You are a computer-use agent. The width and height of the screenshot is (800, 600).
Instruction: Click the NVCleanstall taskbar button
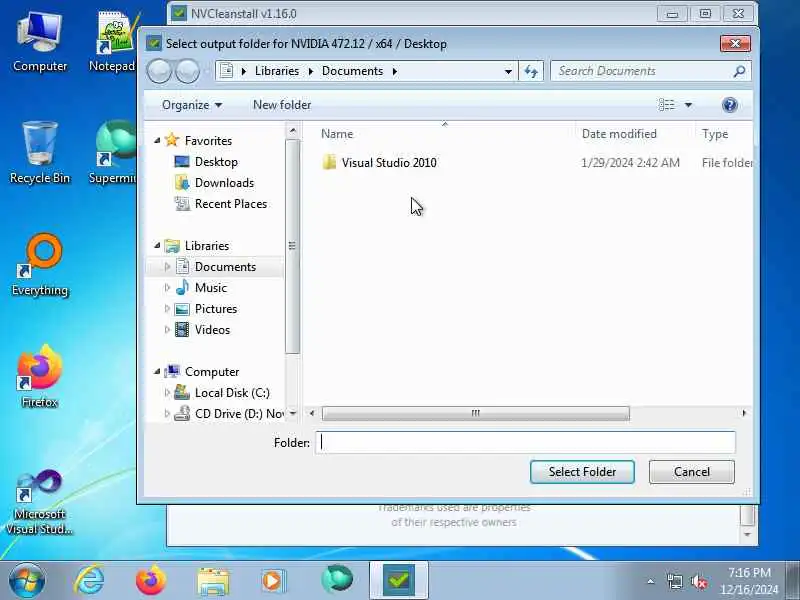tap(398, 580)
